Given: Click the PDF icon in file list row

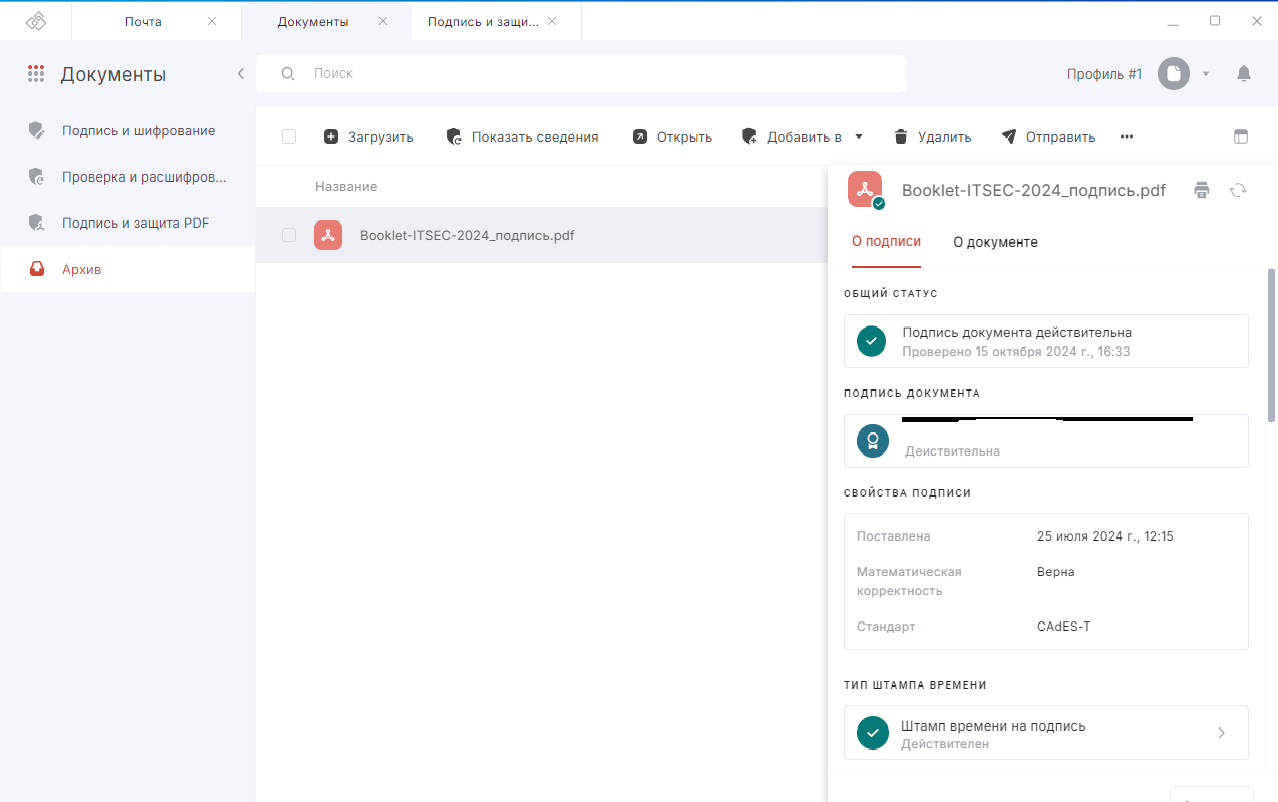Looking at the screenshot, I should tap(328, 235).
